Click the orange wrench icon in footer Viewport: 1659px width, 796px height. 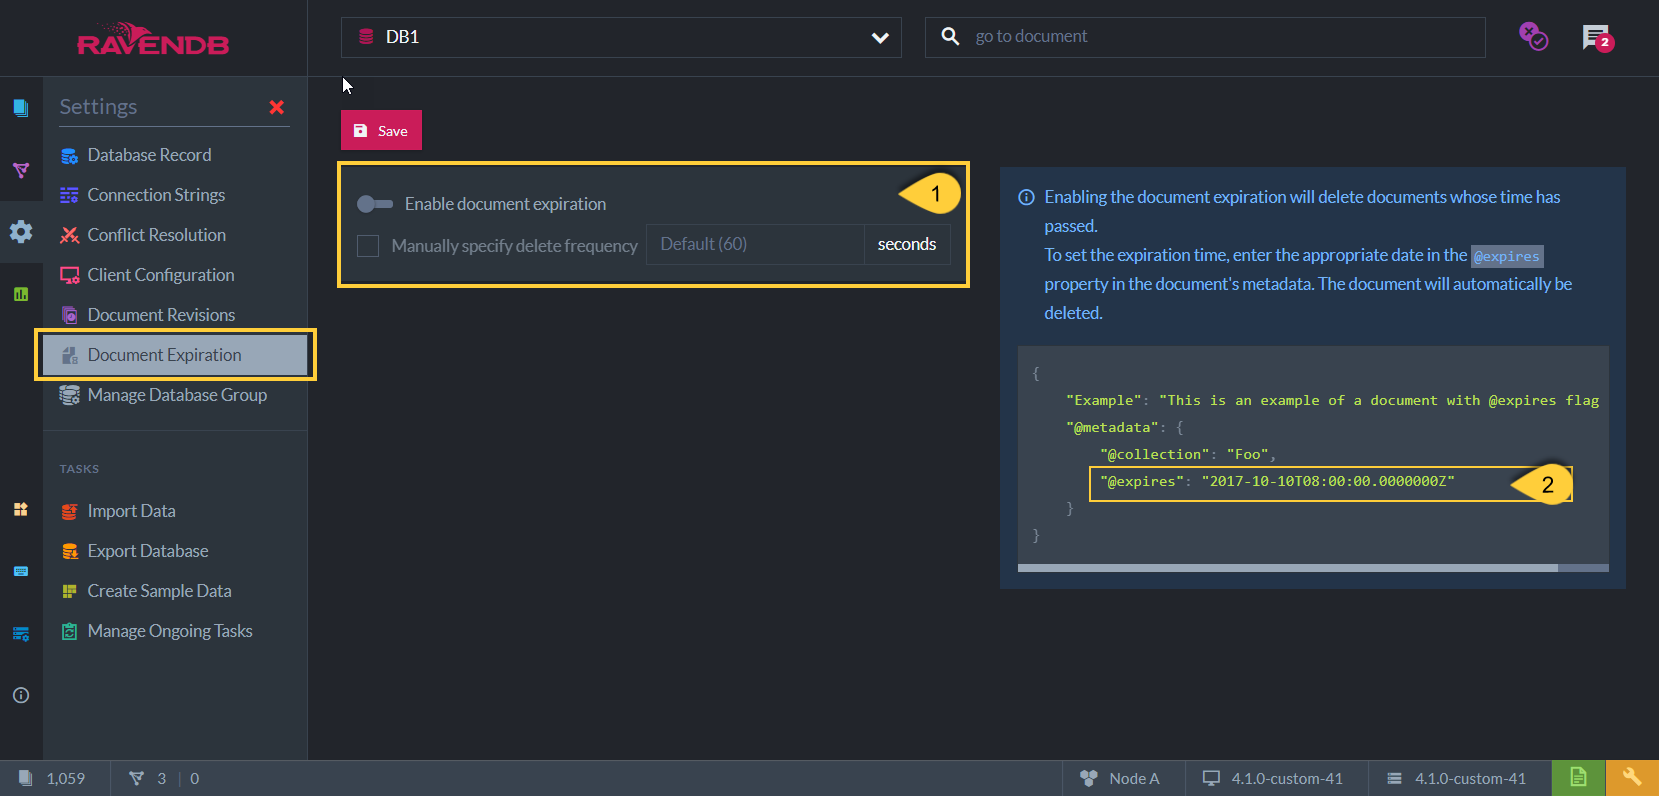pos(1632,778)
